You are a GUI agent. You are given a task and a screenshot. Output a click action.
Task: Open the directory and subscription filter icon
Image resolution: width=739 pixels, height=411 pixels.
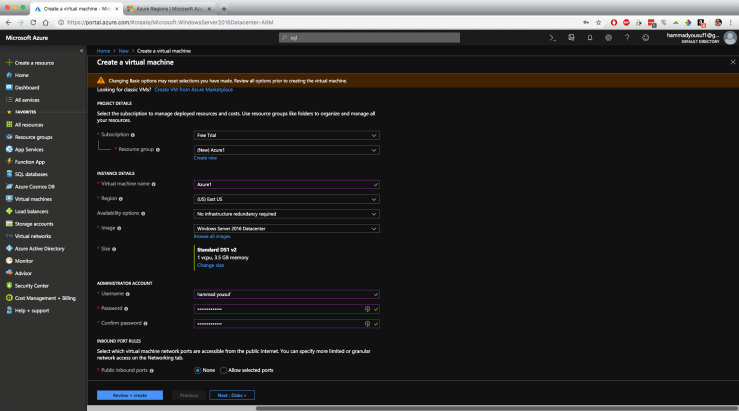pos(571,38)
